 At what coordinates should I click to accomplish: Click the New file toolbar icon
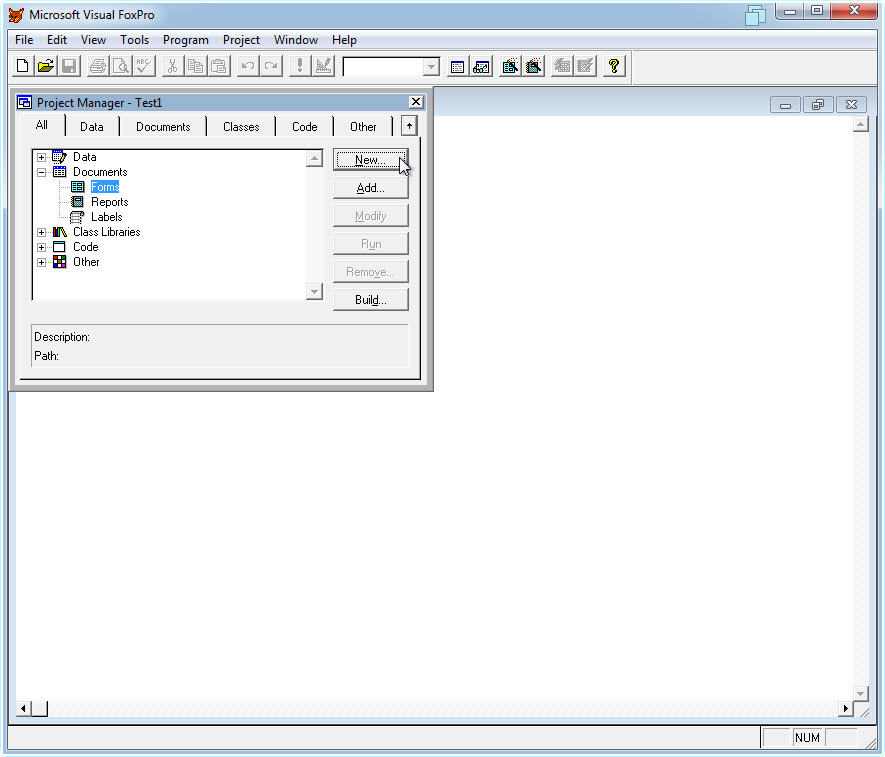click(x=23, y=66)
